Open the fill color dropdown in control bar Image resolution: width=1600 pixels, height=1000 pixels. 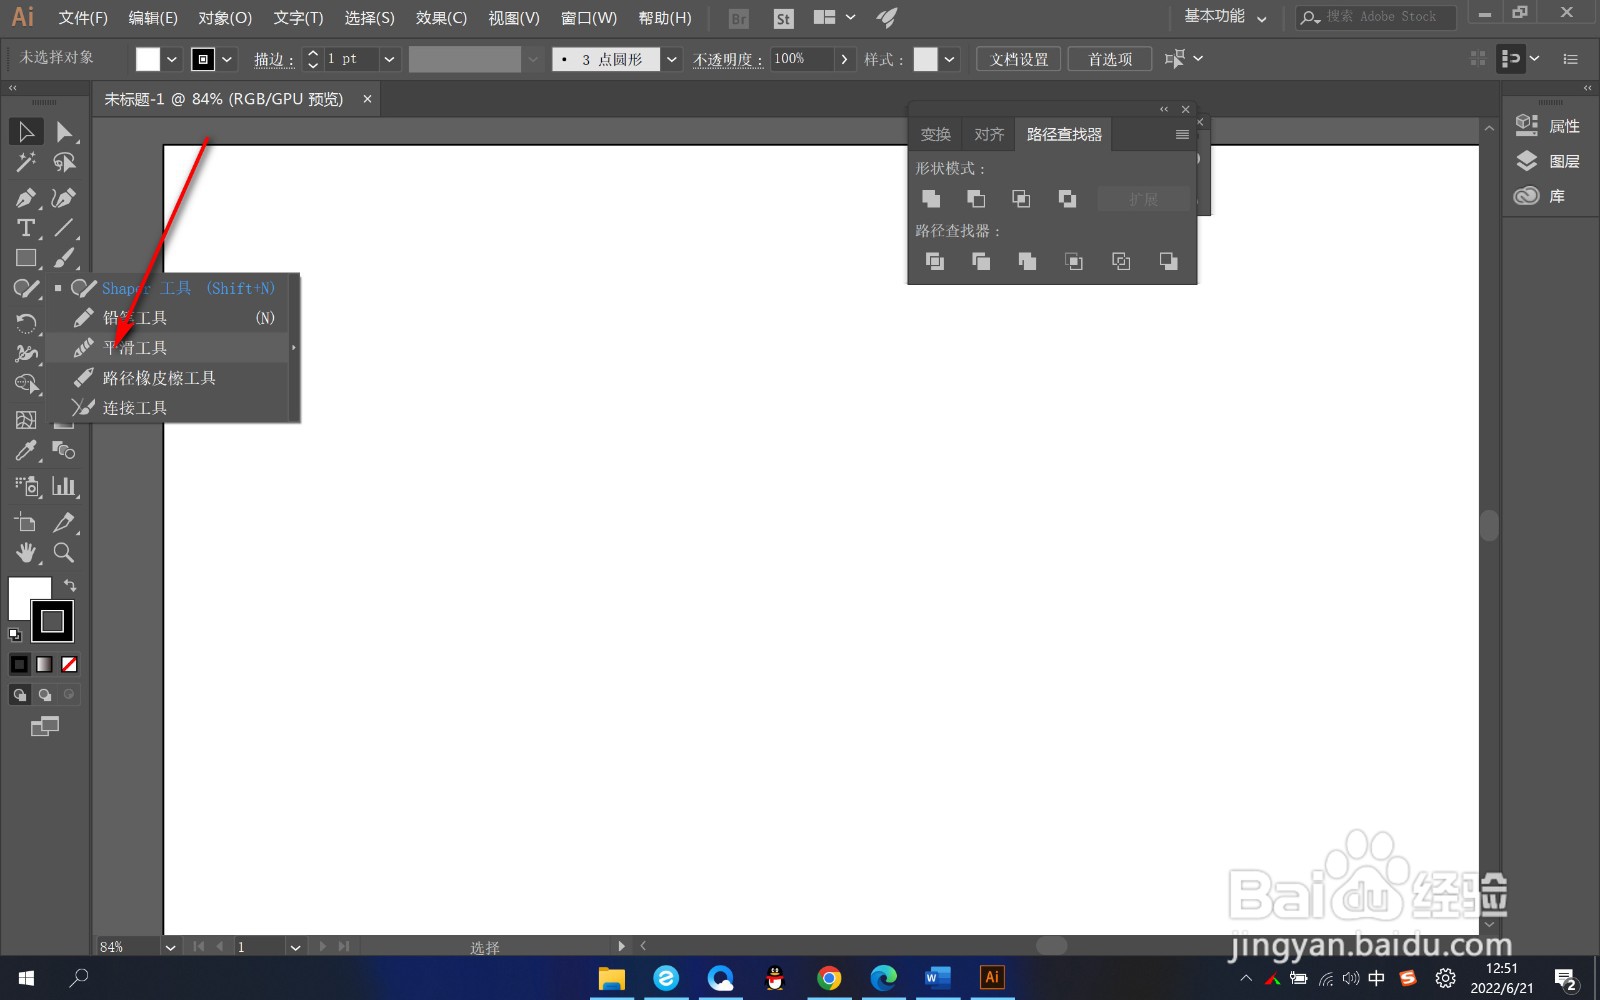(x=171, y=59)
